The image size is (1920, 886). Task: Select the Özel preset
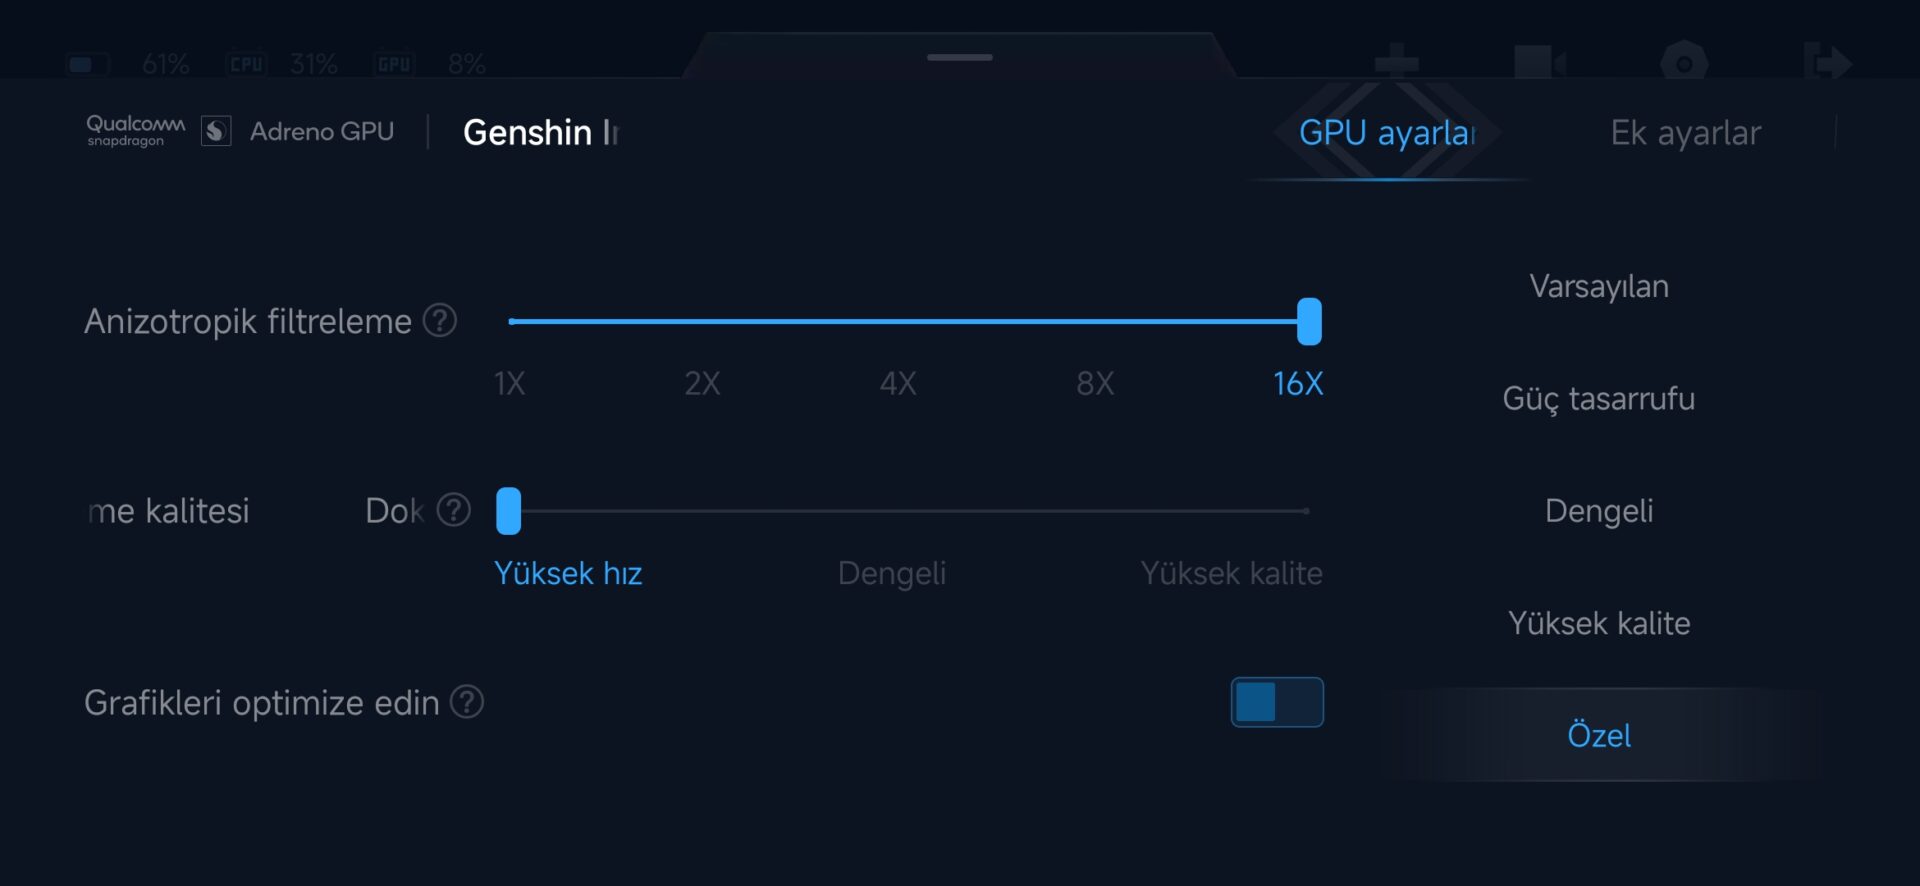1598,735
